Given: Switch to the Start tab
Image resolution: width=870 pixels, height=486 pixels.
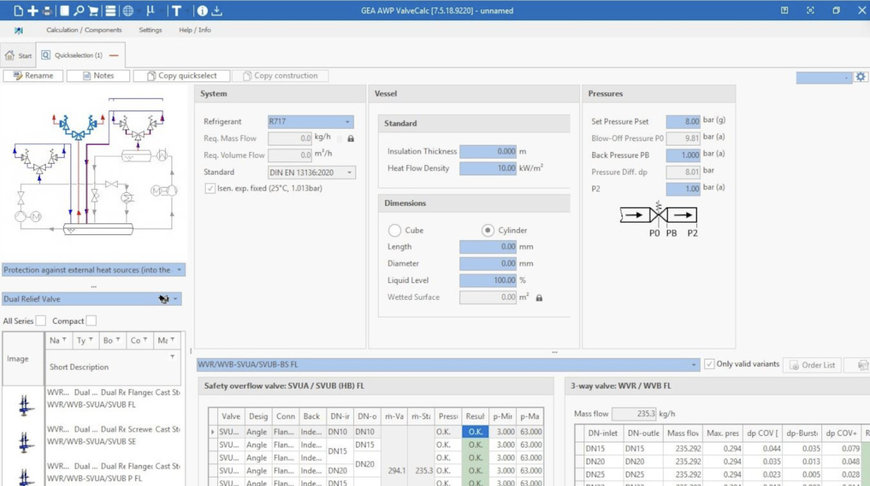Looking at the screenshot, I should click(x=18, y=55).
